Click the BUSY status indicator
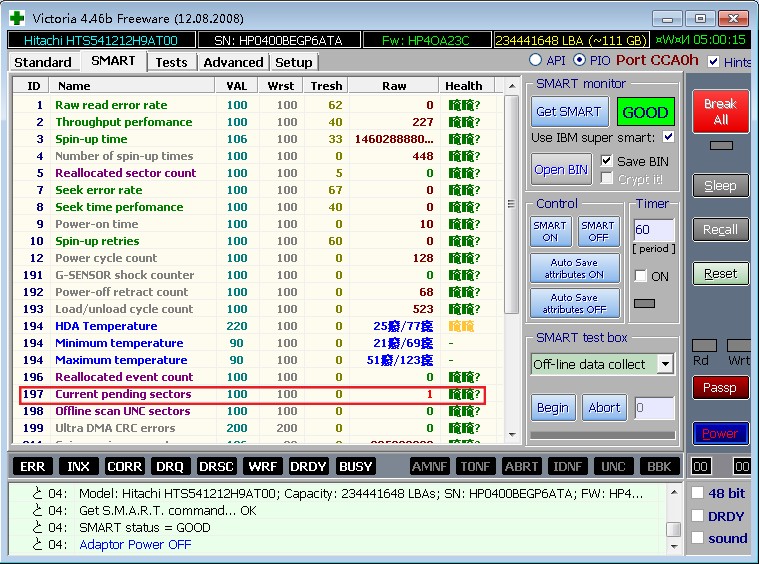Image resolution: width=759 pixels, height=564 pixels. click(x=356, y=466)
